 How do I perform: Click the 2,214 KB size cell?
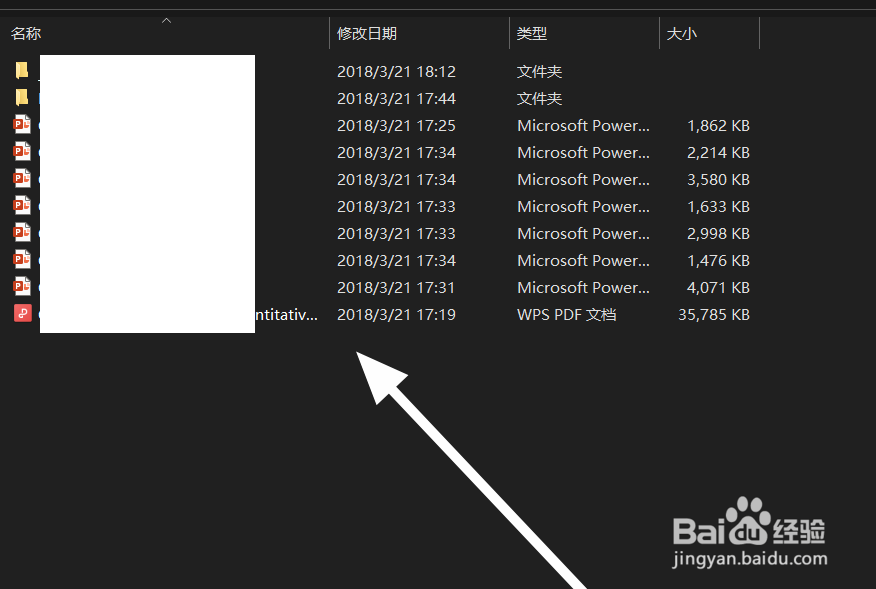718,153
